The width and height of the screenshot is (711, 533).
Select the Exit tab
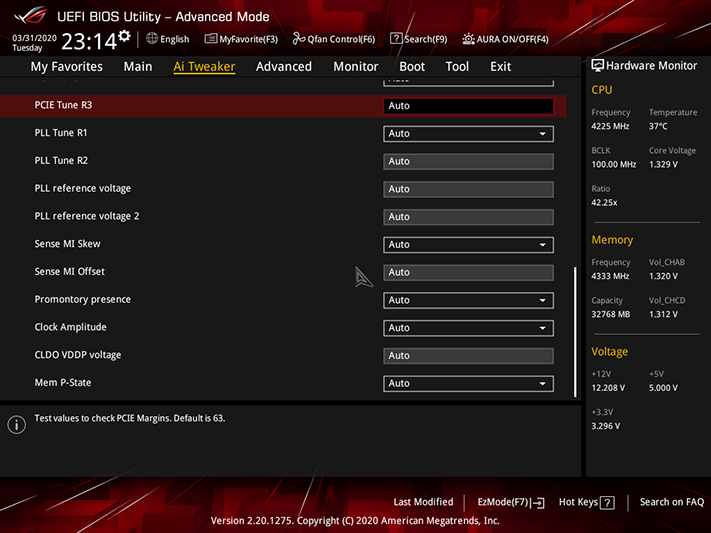tap(500, 67)
